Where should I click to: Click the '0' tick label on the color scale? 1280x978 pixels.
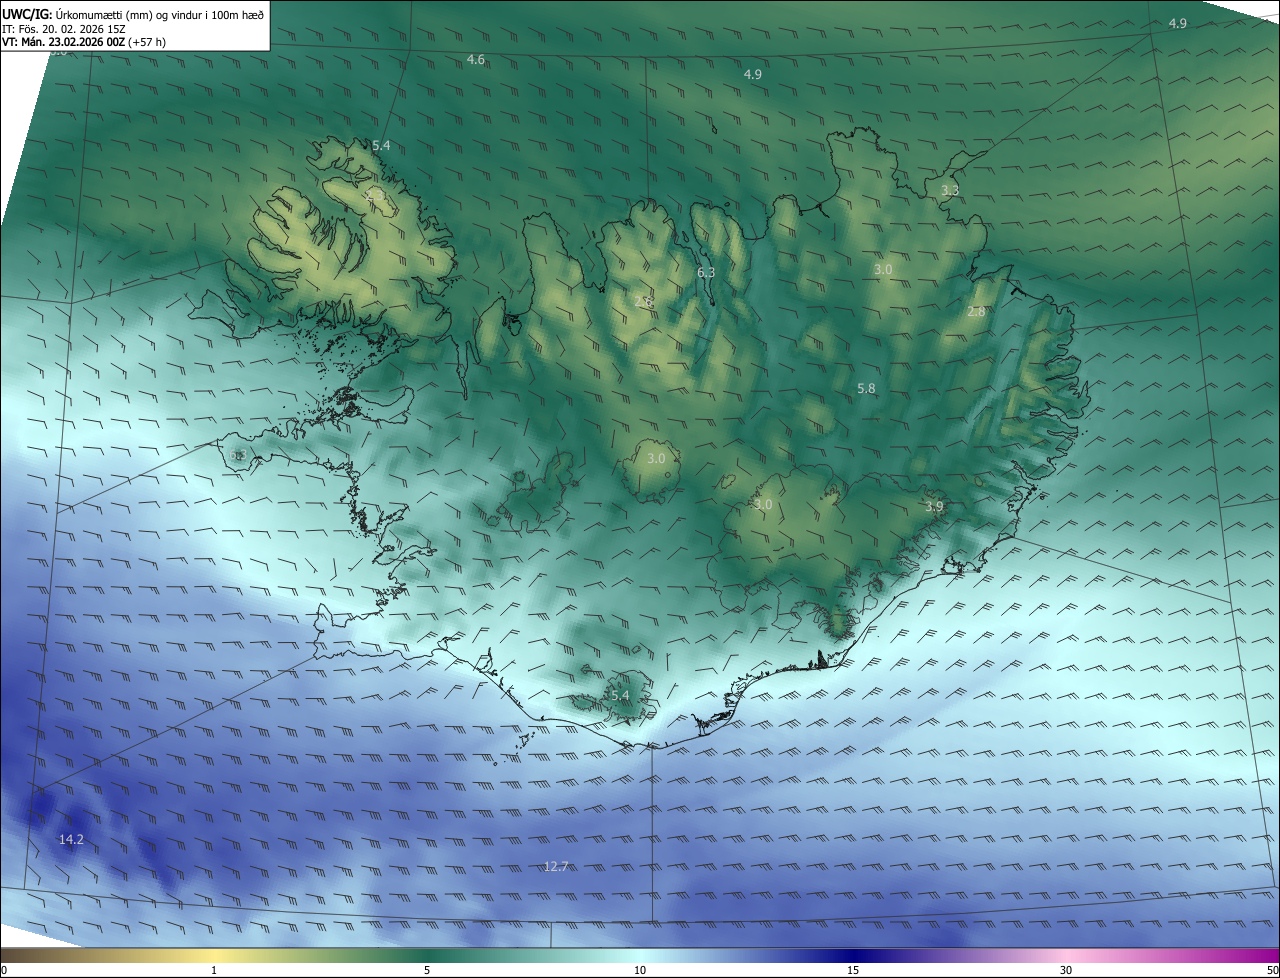(4, 970)
